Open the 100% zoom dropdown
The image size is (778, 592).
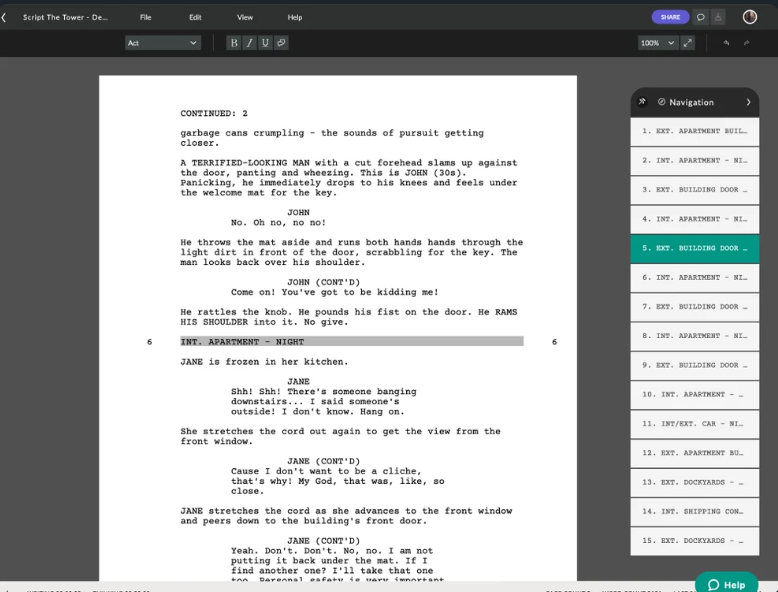(x=657, y=43)
